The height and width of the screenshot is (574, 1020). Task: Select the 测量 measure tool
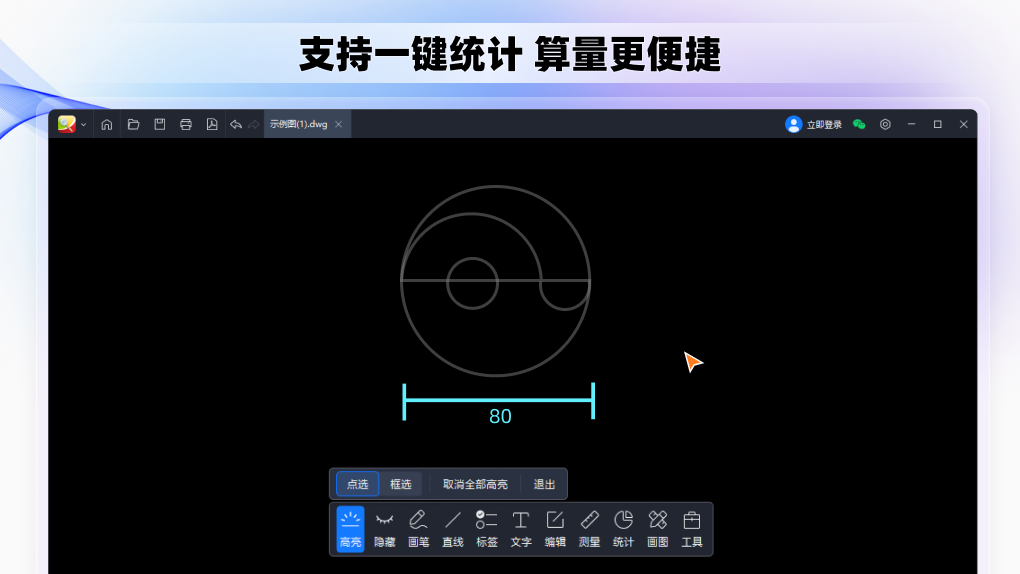point(589,529)
